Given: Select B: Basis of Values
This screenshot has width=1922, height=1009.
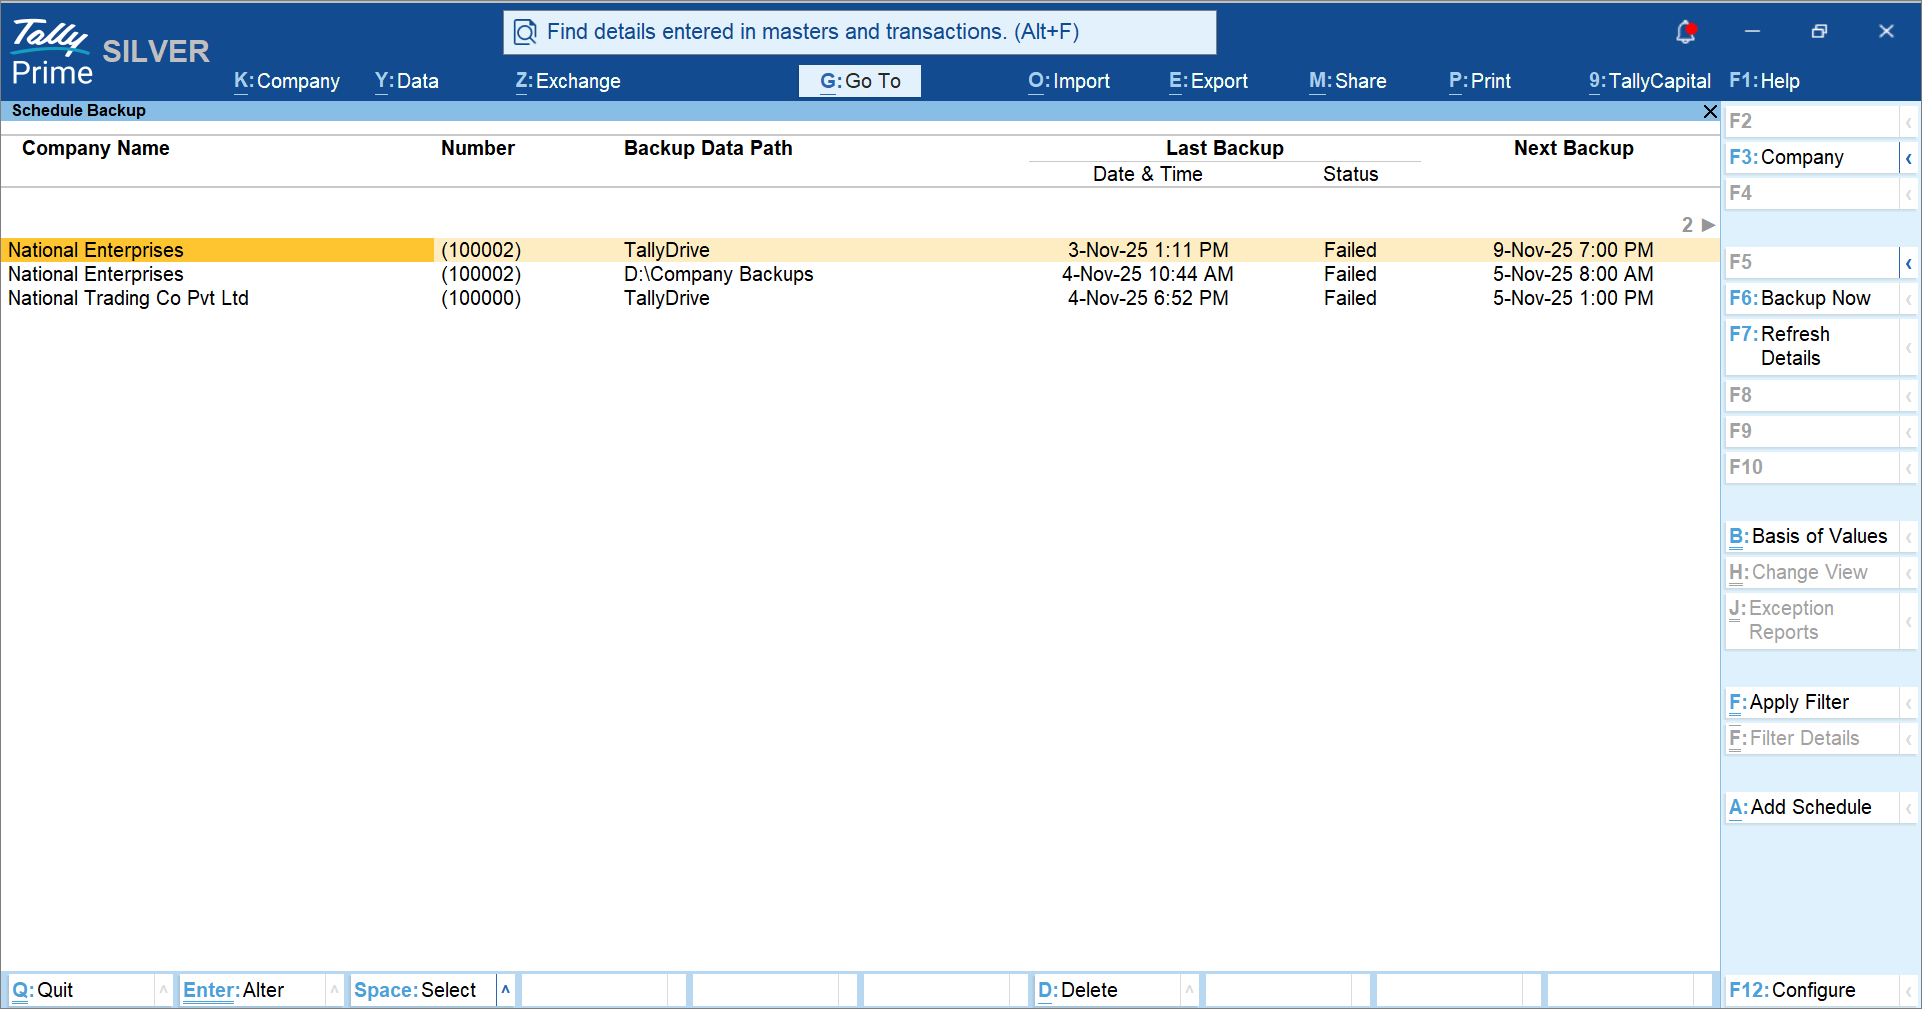Looking at the screenshot, I should 1806,536.
